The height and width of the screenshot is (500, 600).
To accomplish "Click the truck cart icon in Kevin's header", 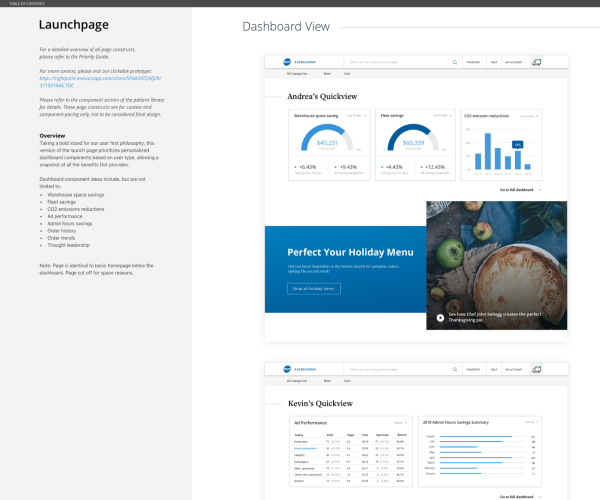I will click(x=536, y=370).
